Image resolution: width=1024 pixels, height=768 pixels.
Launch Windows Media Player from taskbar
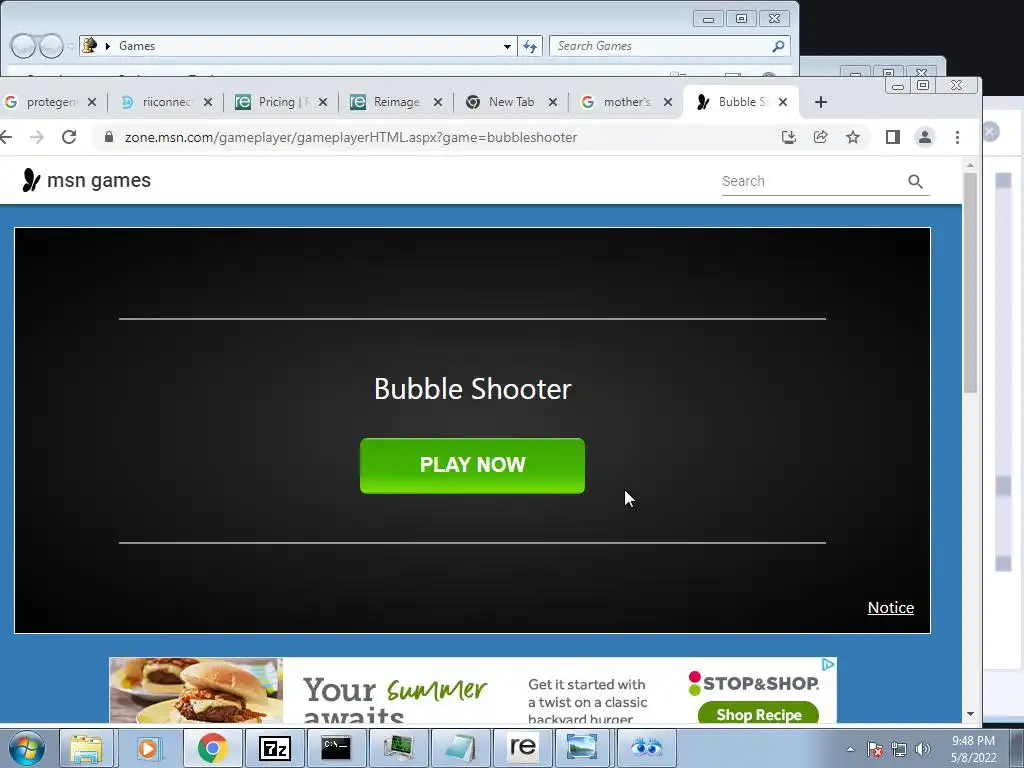pyautogui.click(x=148, y=748)
